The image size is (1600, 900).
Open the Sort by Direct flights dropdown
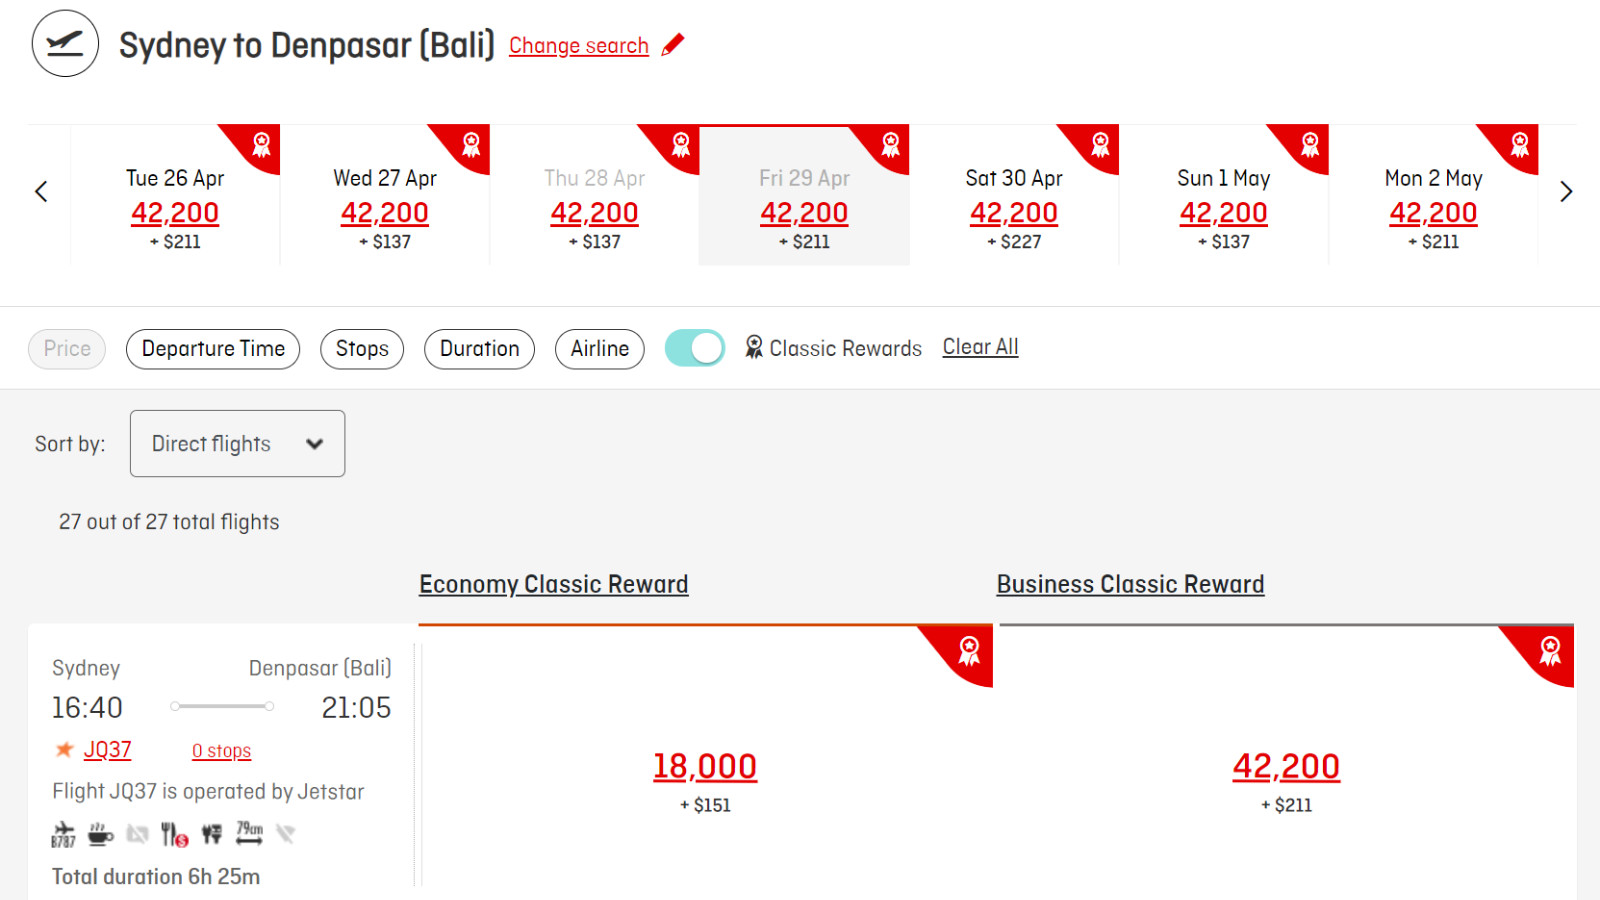237,443
